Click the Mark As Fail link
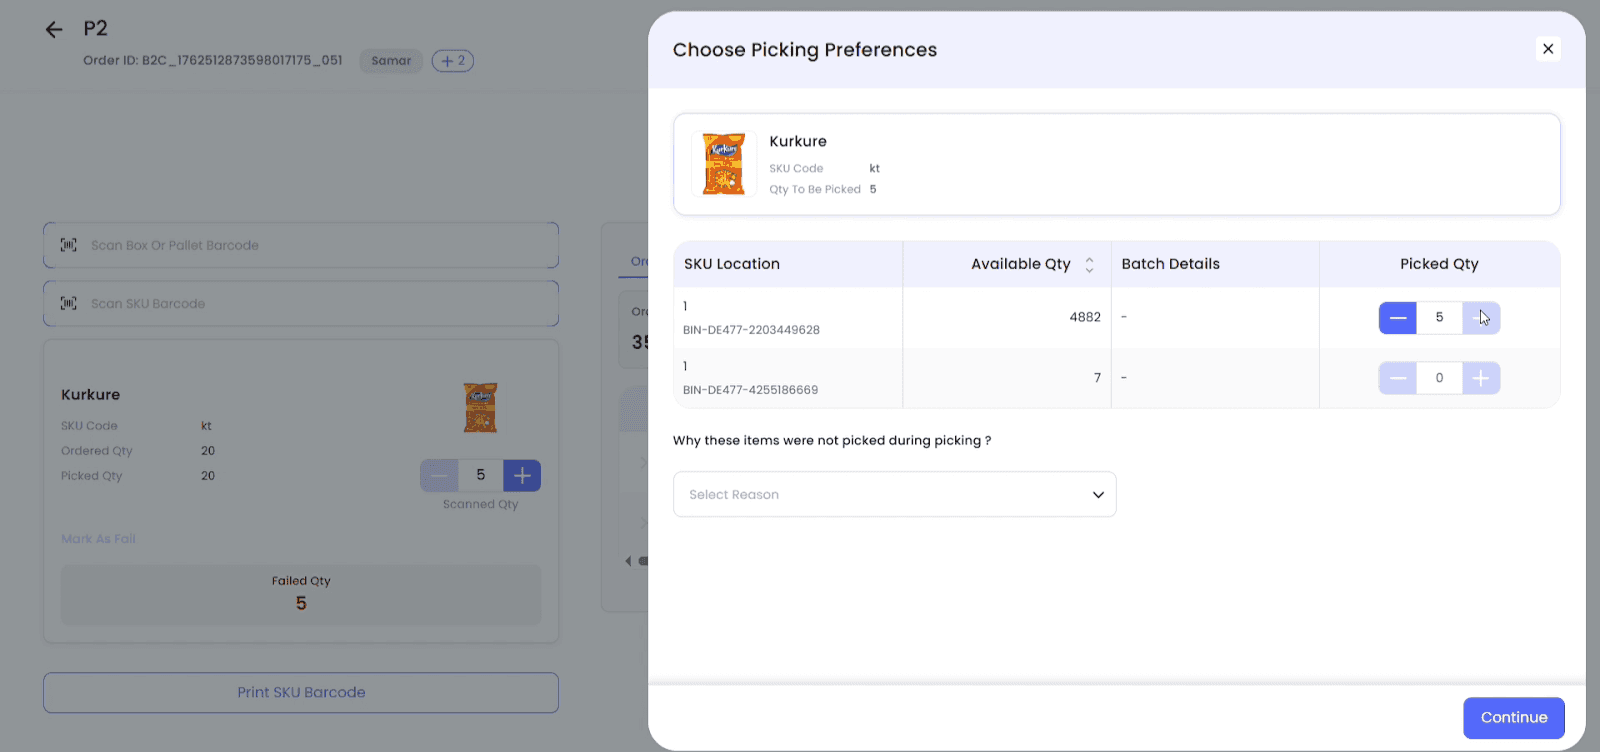 98,539
